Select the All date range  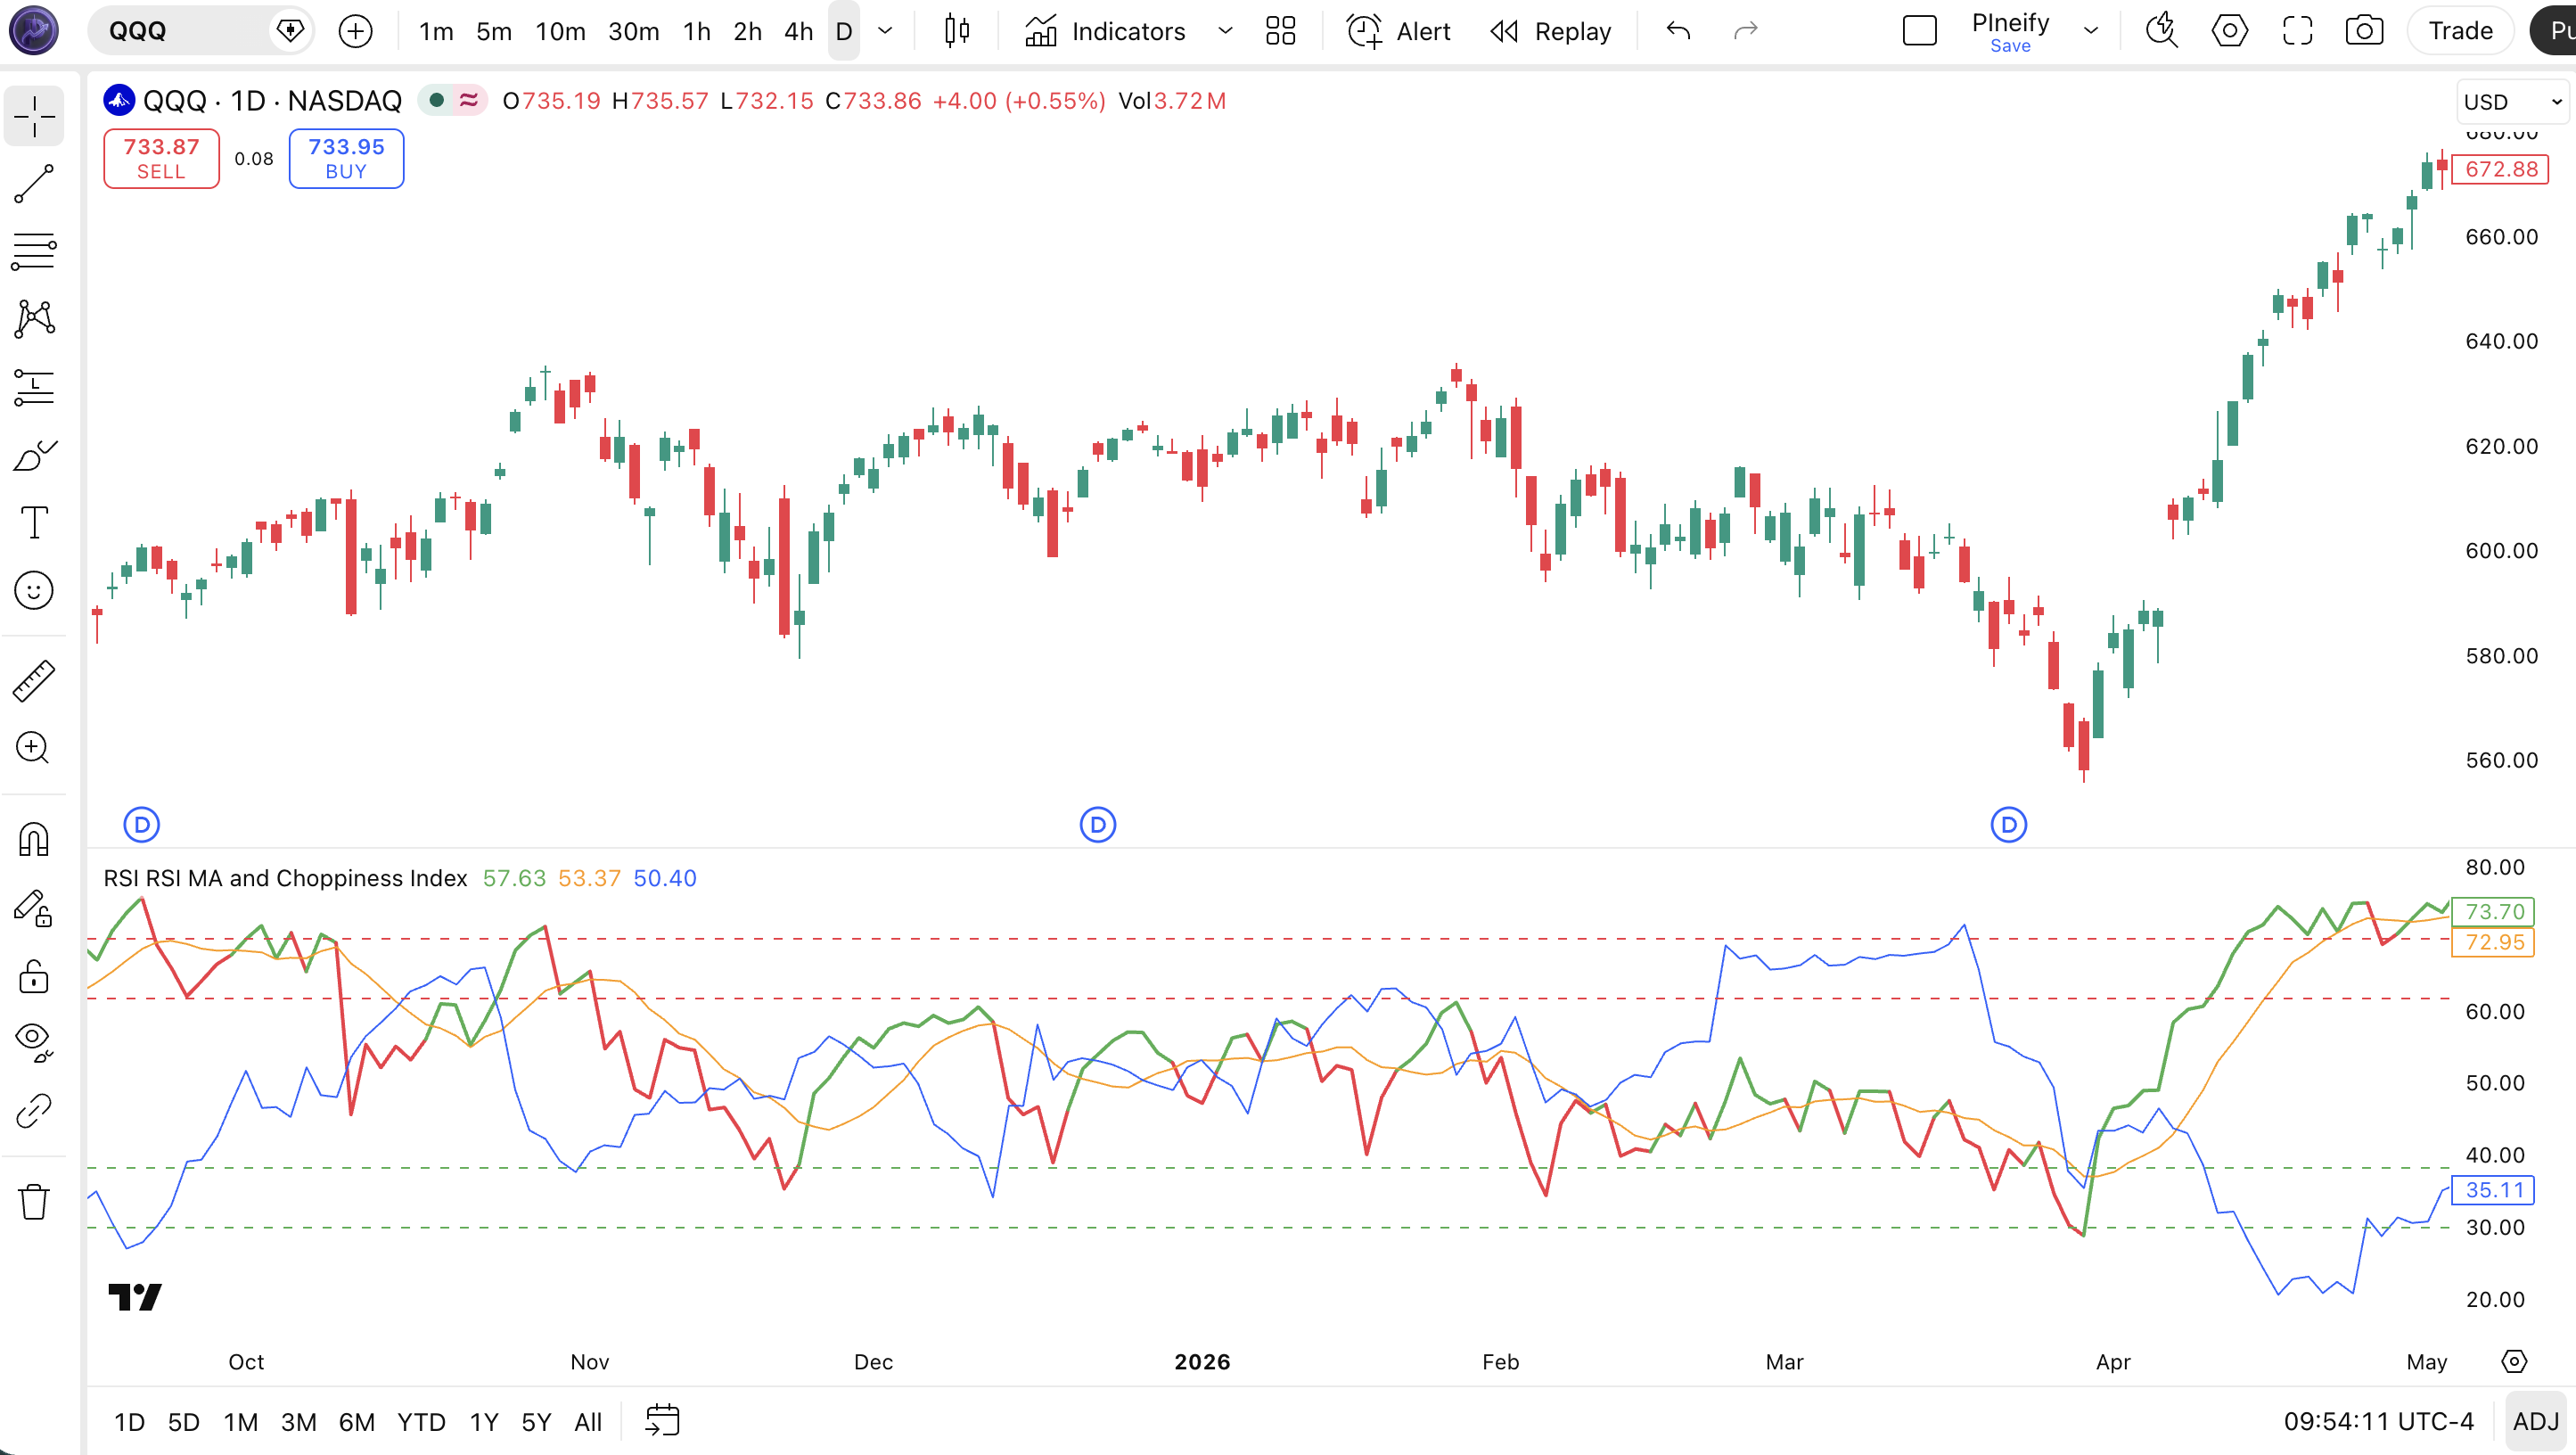tap(588, 1422)
